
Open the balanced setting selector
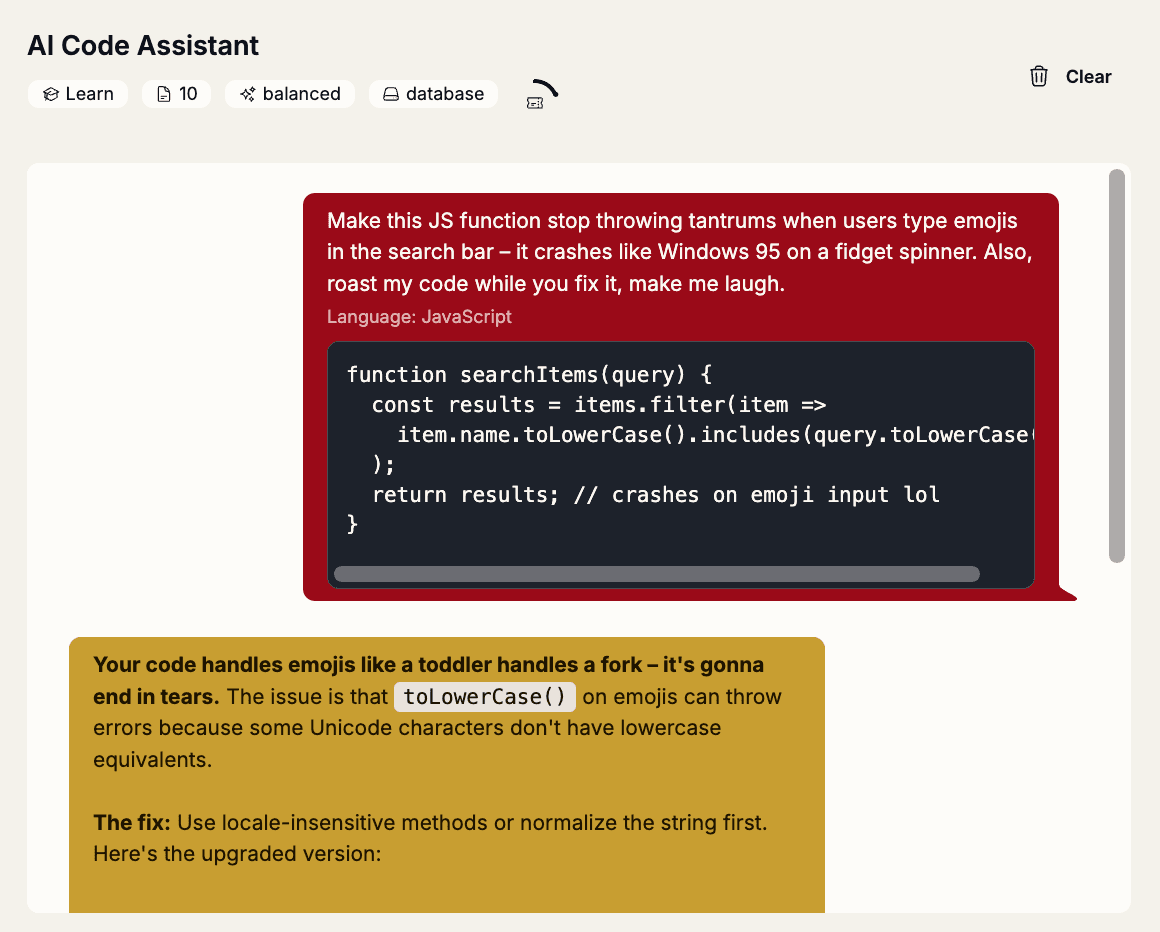(290, 93)
